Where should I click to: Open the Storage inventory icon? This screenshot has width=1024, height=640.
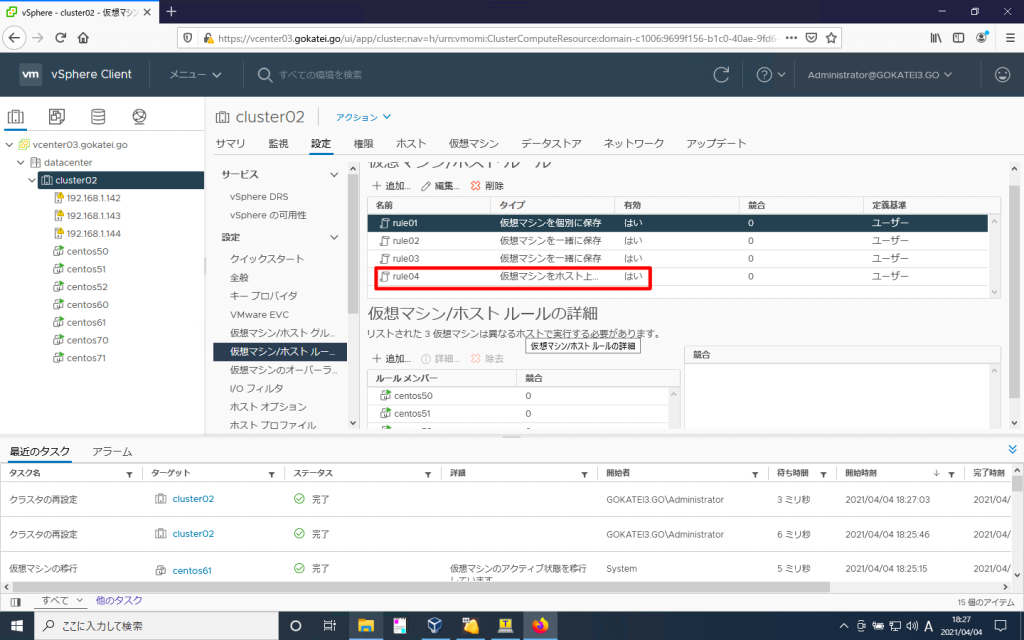pyautogui.click(x=97, y=116)
